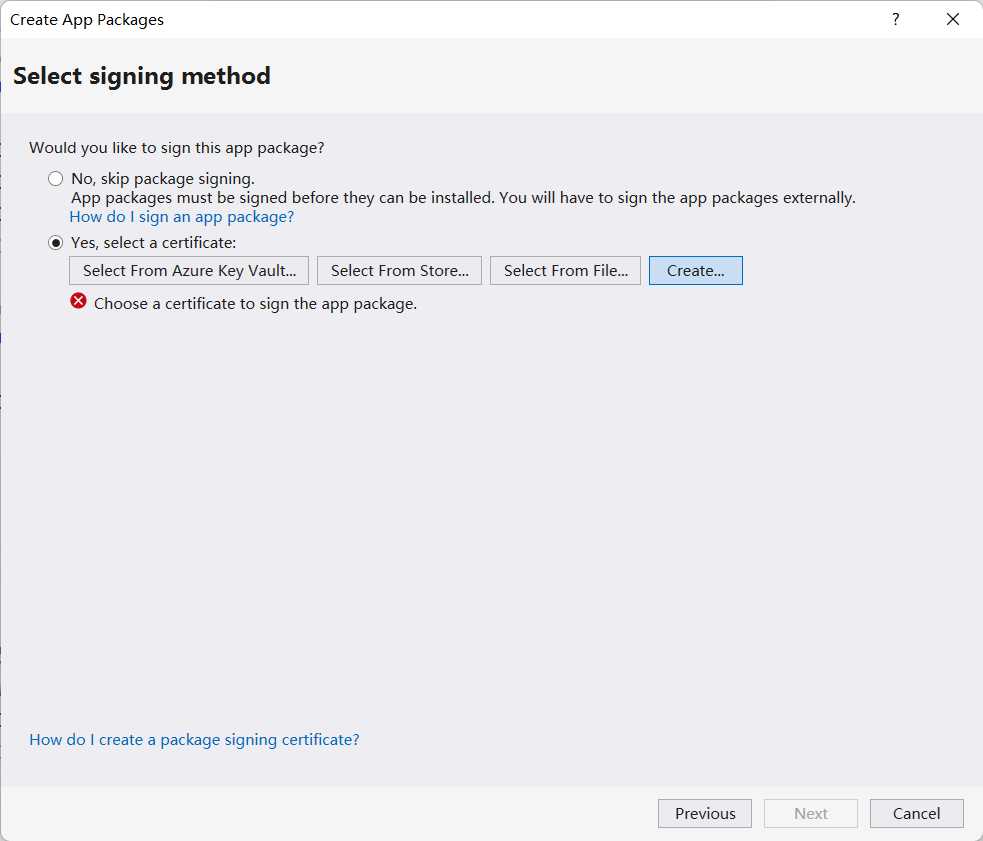The height and width of the screenshot is (841, 983).
Task: Click the 'Choose a certificate' error message text
Action: (255, 303)
